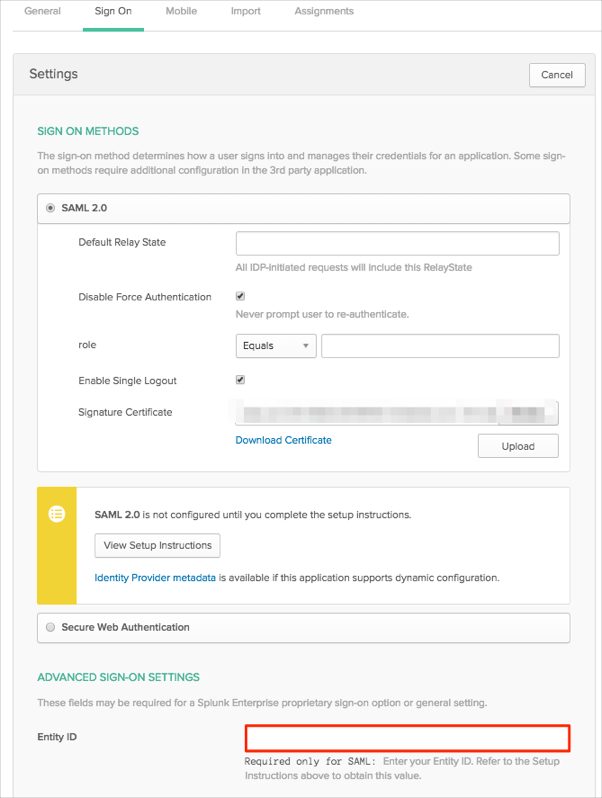Expand the role Equals dropdown

[x=276, y=346]
